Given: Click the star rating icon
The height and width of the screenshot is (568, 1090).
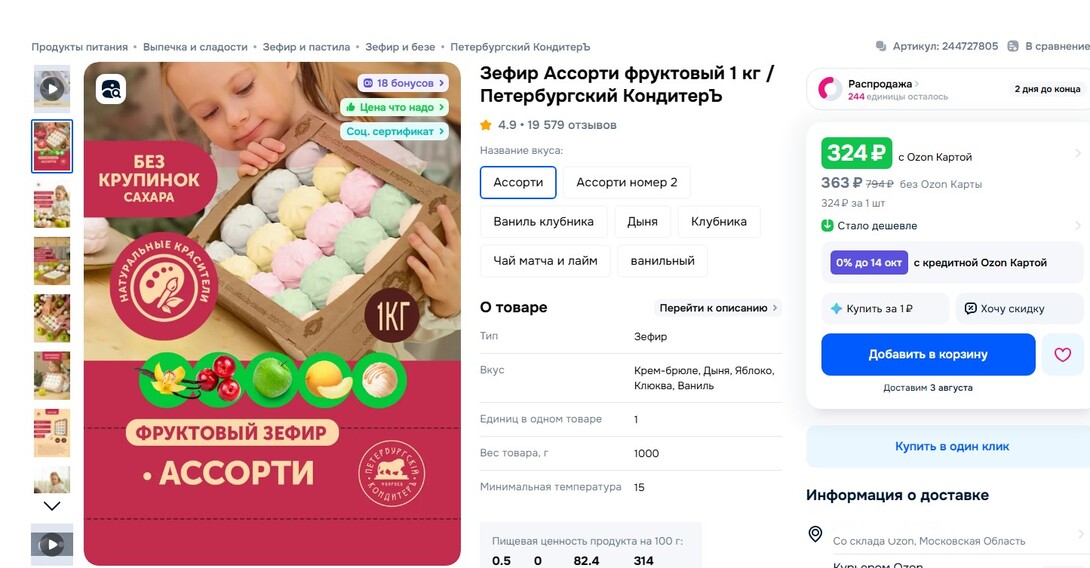Looking at the screenshot, I should tap(486, 125).
